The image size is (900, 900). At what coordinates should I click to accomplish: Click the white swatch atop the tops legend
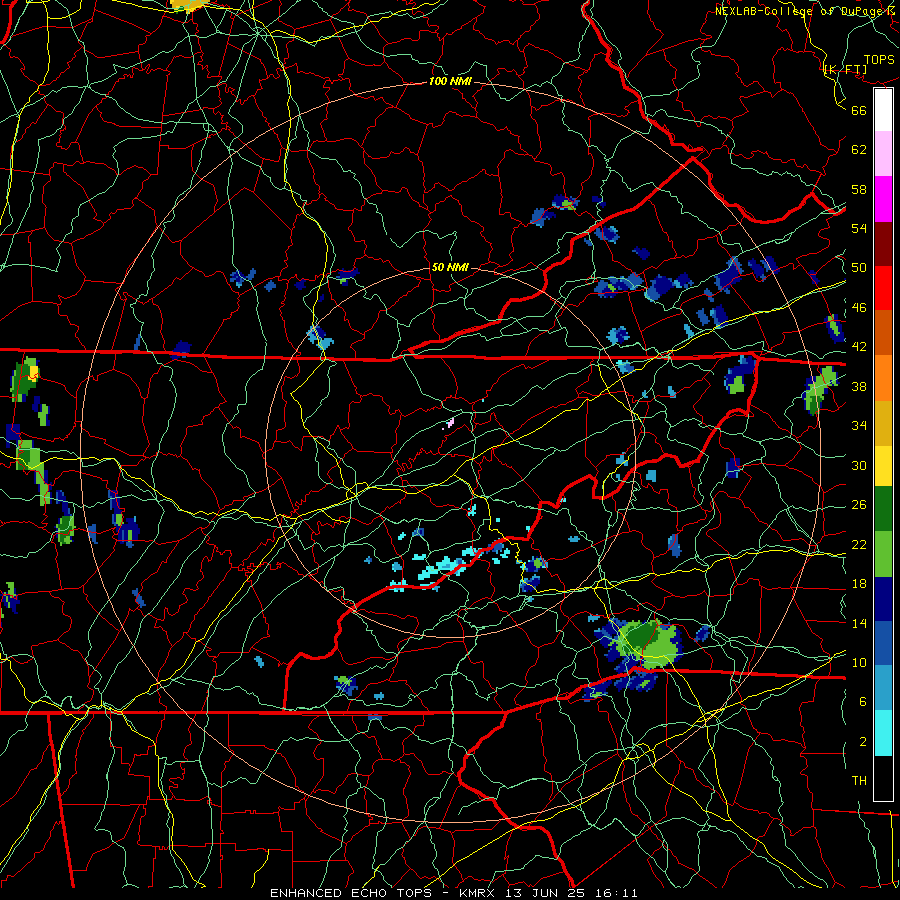coord(883,110)
